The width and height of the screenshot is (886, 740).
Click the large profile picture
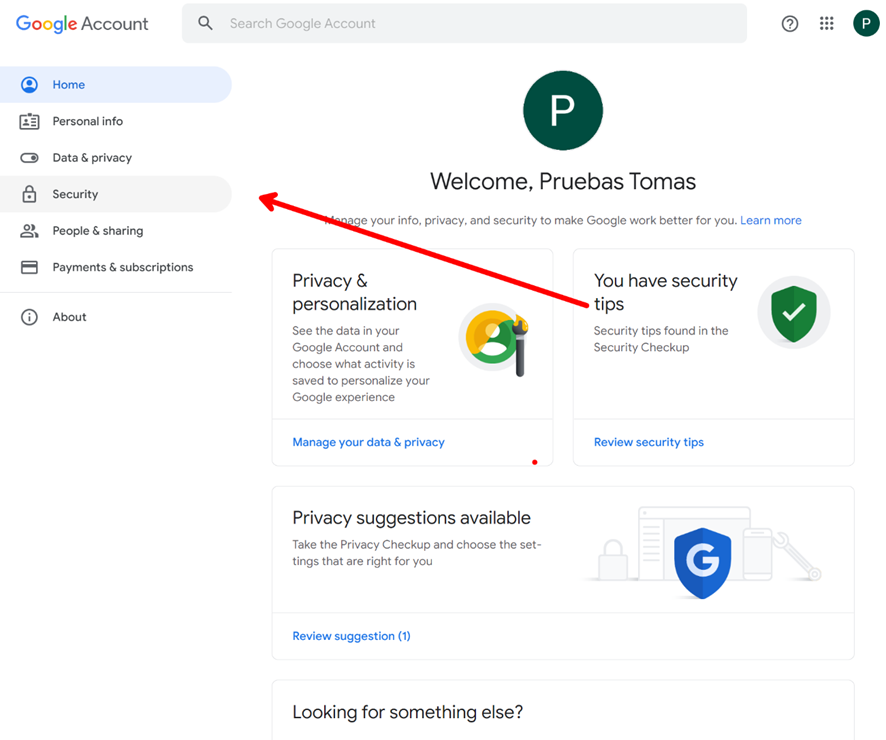563,110
